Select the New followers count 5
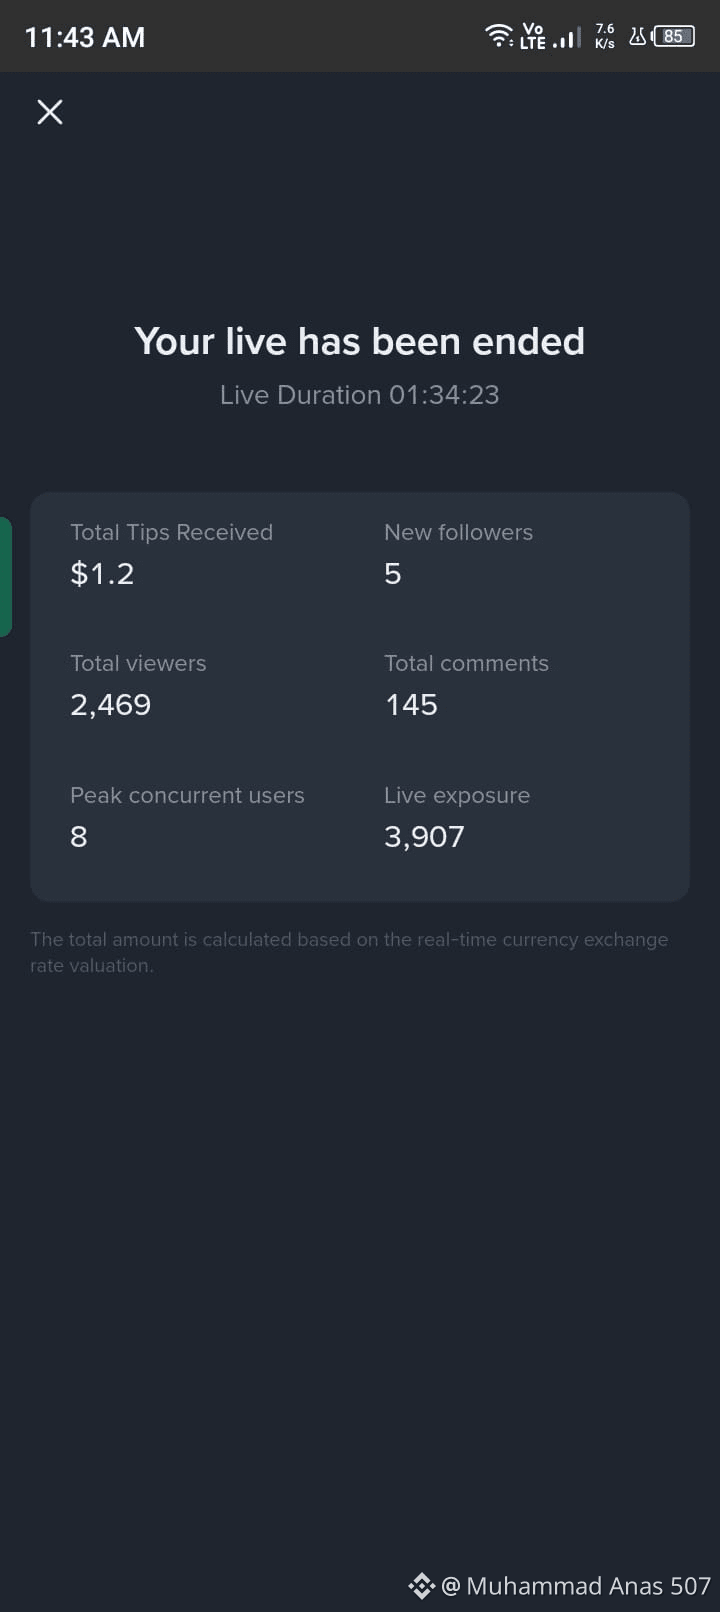Screen dimensions: 720x1612 coord(458,554)
